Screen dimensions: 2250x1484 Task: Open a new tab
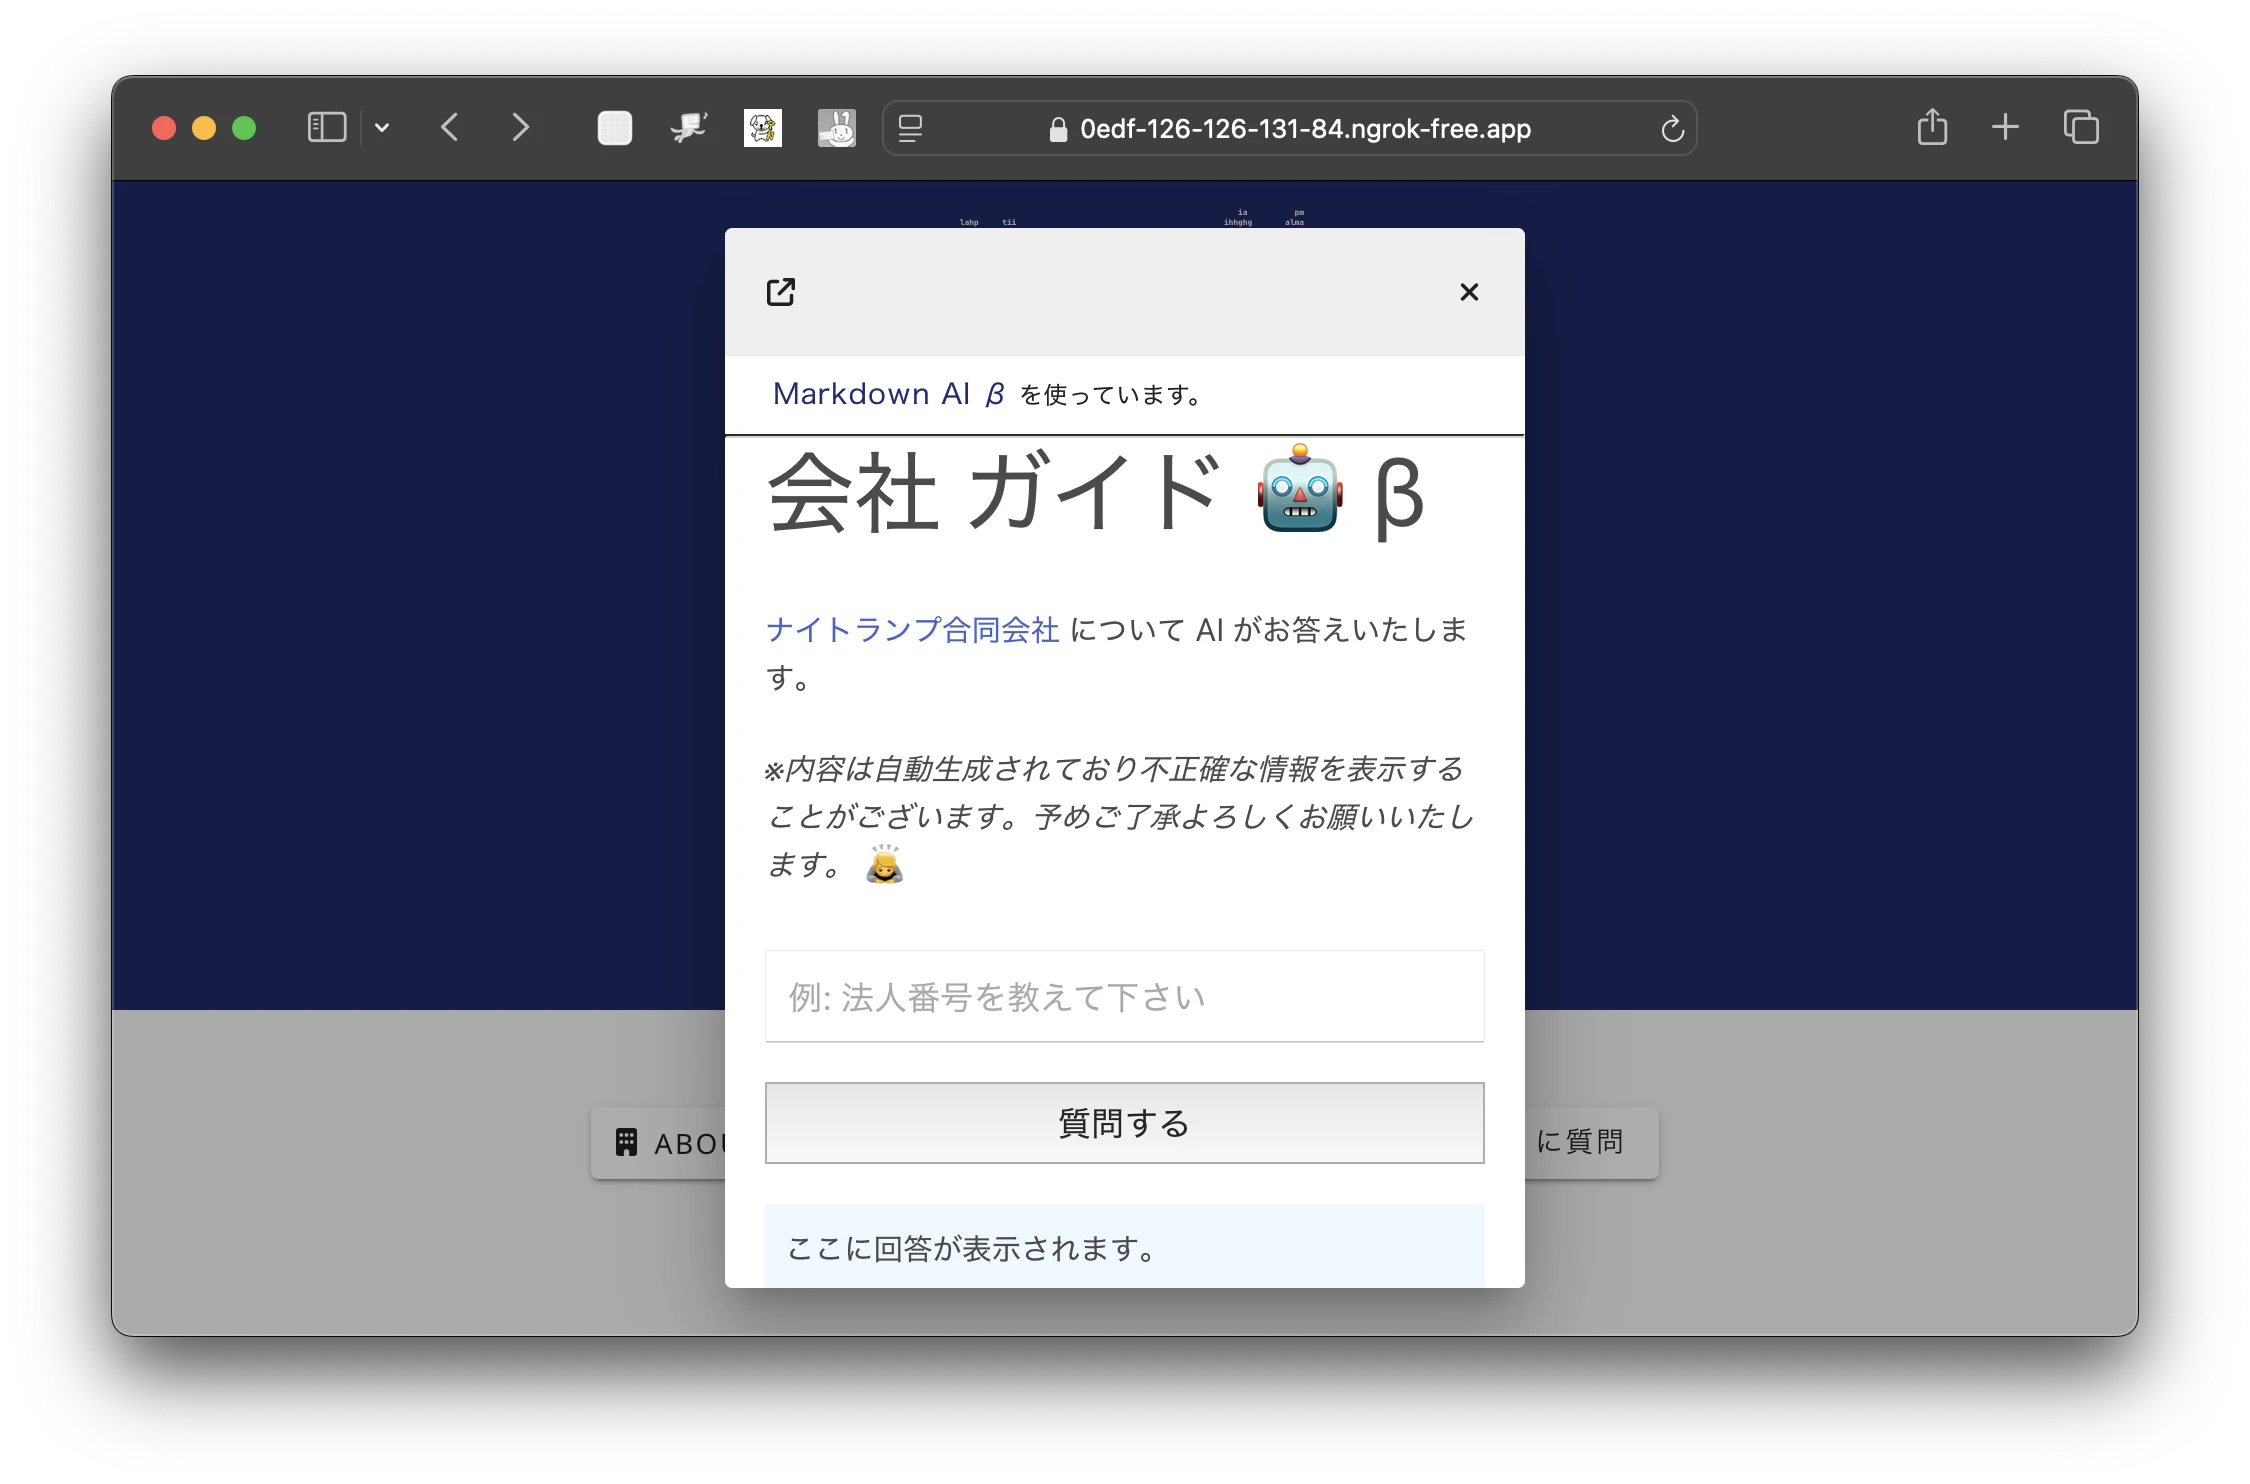[x=2005, y=127]
